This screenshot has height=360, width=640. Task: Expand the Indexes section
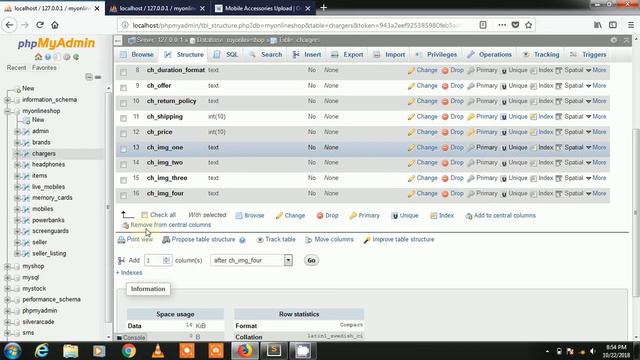[x=129, y=273]
